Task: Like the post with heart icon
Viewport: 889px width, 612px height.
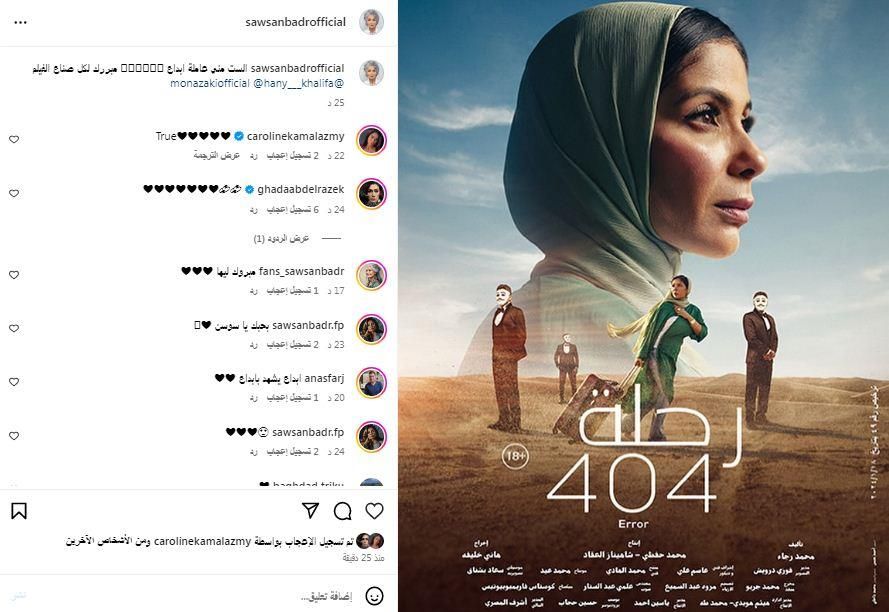Action: (374, 511)
